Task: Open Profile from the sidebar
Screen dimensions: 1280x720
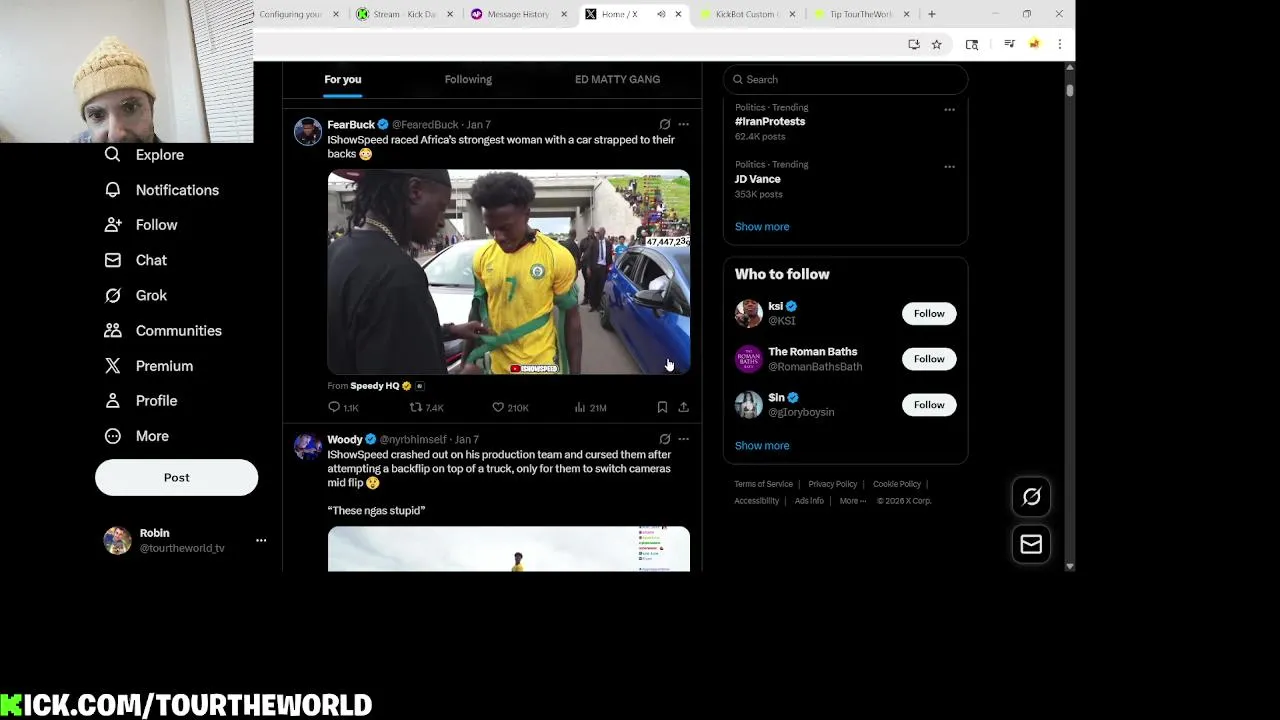Action: (142, 401)
